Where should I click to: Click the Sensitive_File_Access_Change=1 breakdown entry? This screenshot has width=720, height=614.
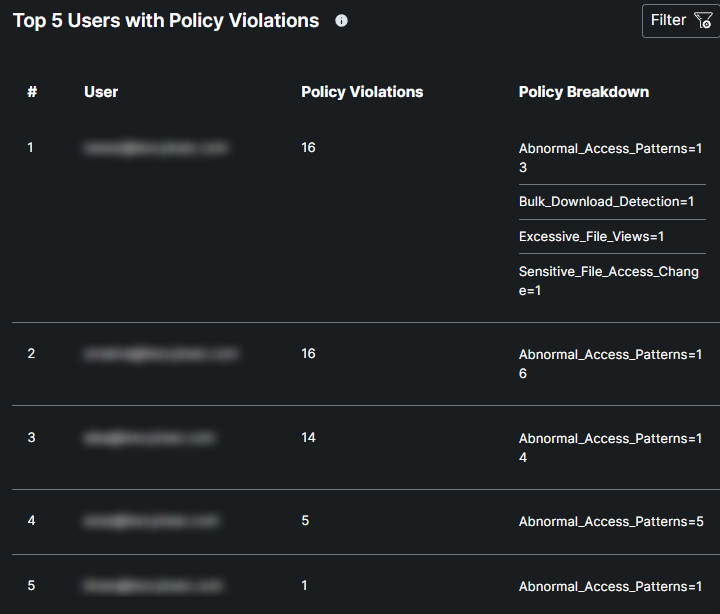(x=608, y=281)
